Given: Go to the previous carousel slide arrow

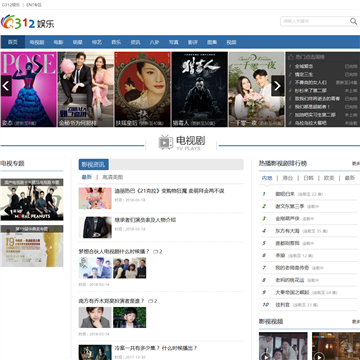Looking at the screenshot, I should click(x=6, y=86).
